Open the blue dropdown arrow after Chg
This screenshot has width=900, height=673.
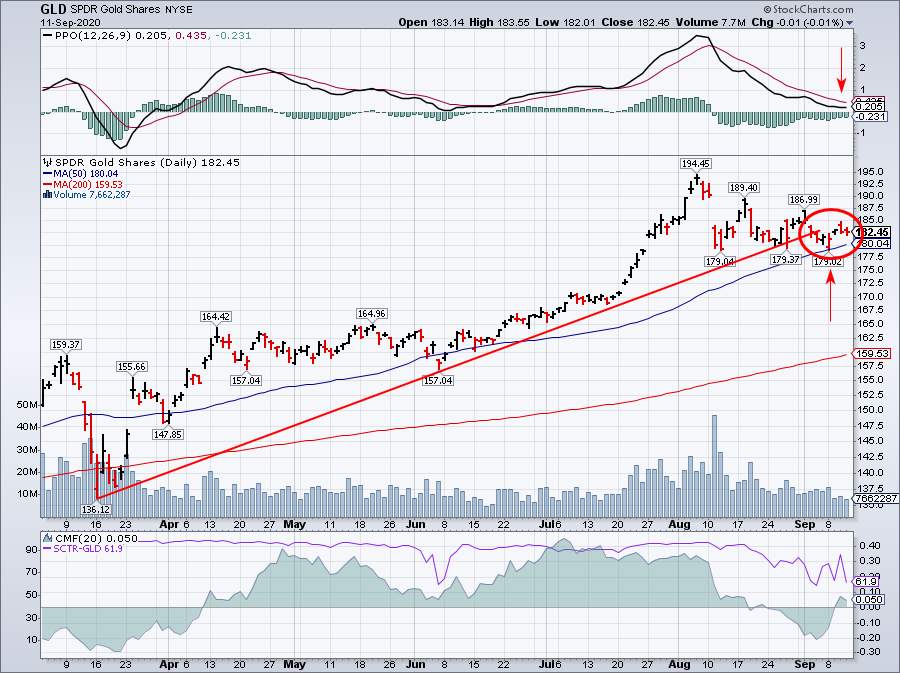pyautogui.click(x=849, y=24)
